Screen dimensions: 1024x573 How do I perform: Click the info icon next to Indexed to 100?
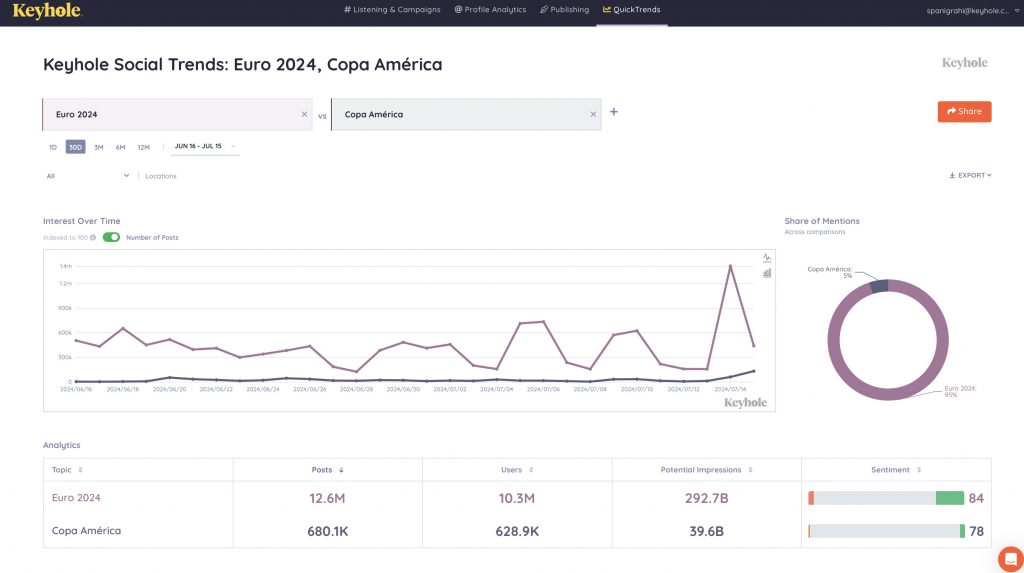coord(93,237)
